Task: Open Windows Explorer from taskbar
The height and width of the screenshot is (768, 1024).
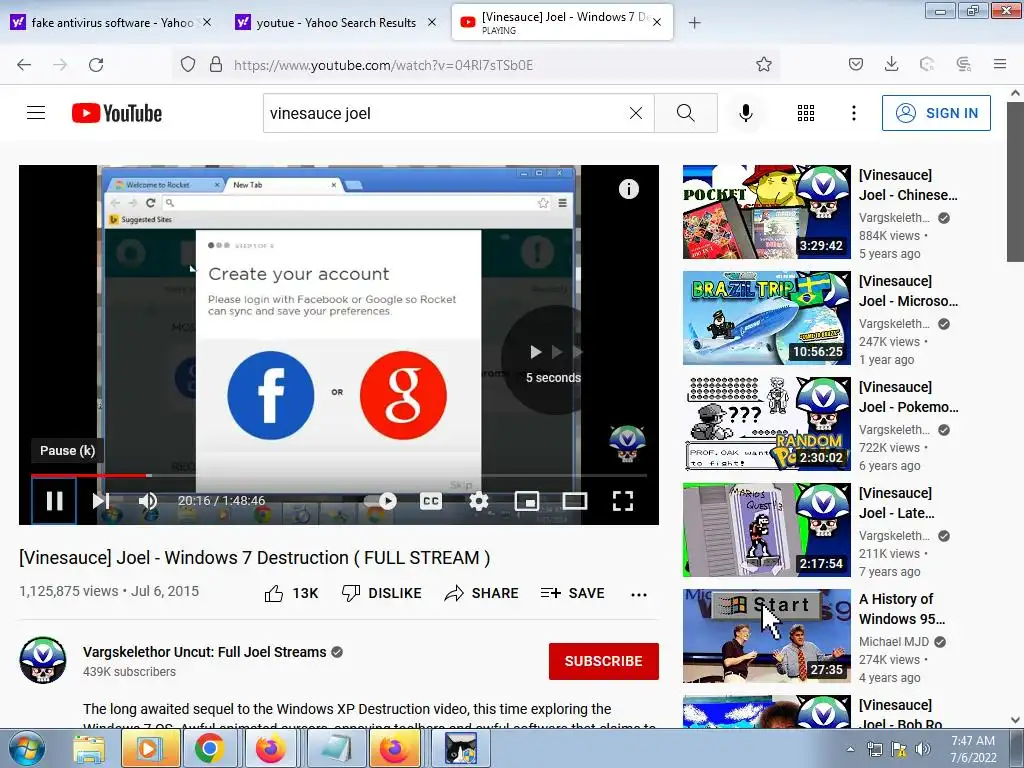Action: pos(88,748)
